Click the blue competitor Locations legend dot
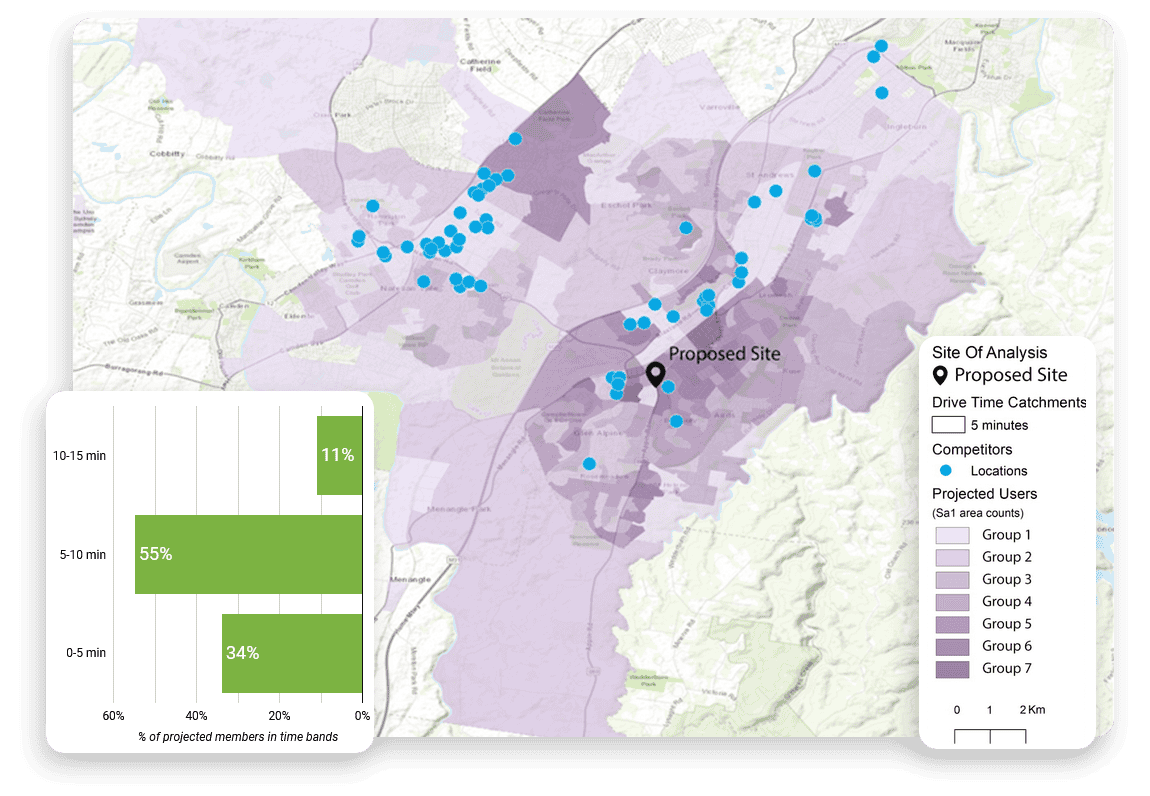 pyautogui.click(x=945, y=470)
